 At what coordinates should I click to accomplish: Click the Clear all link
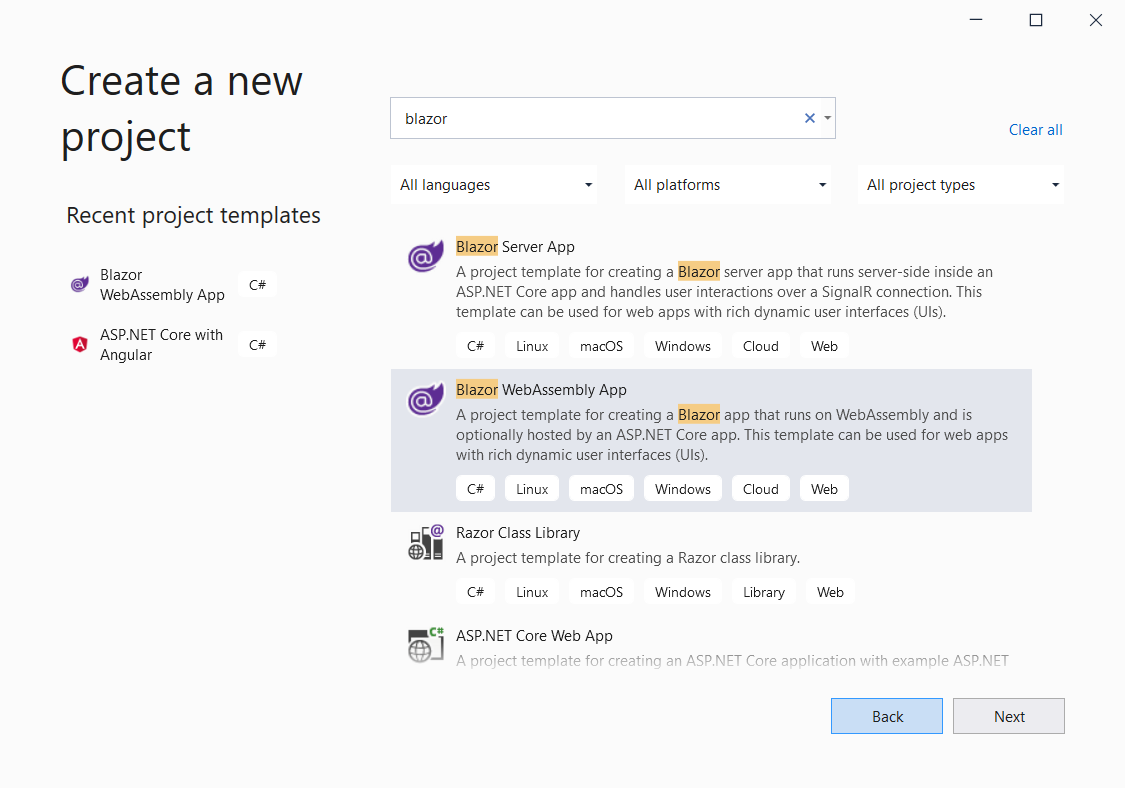pyautogui.click(x=1035, y=129)
